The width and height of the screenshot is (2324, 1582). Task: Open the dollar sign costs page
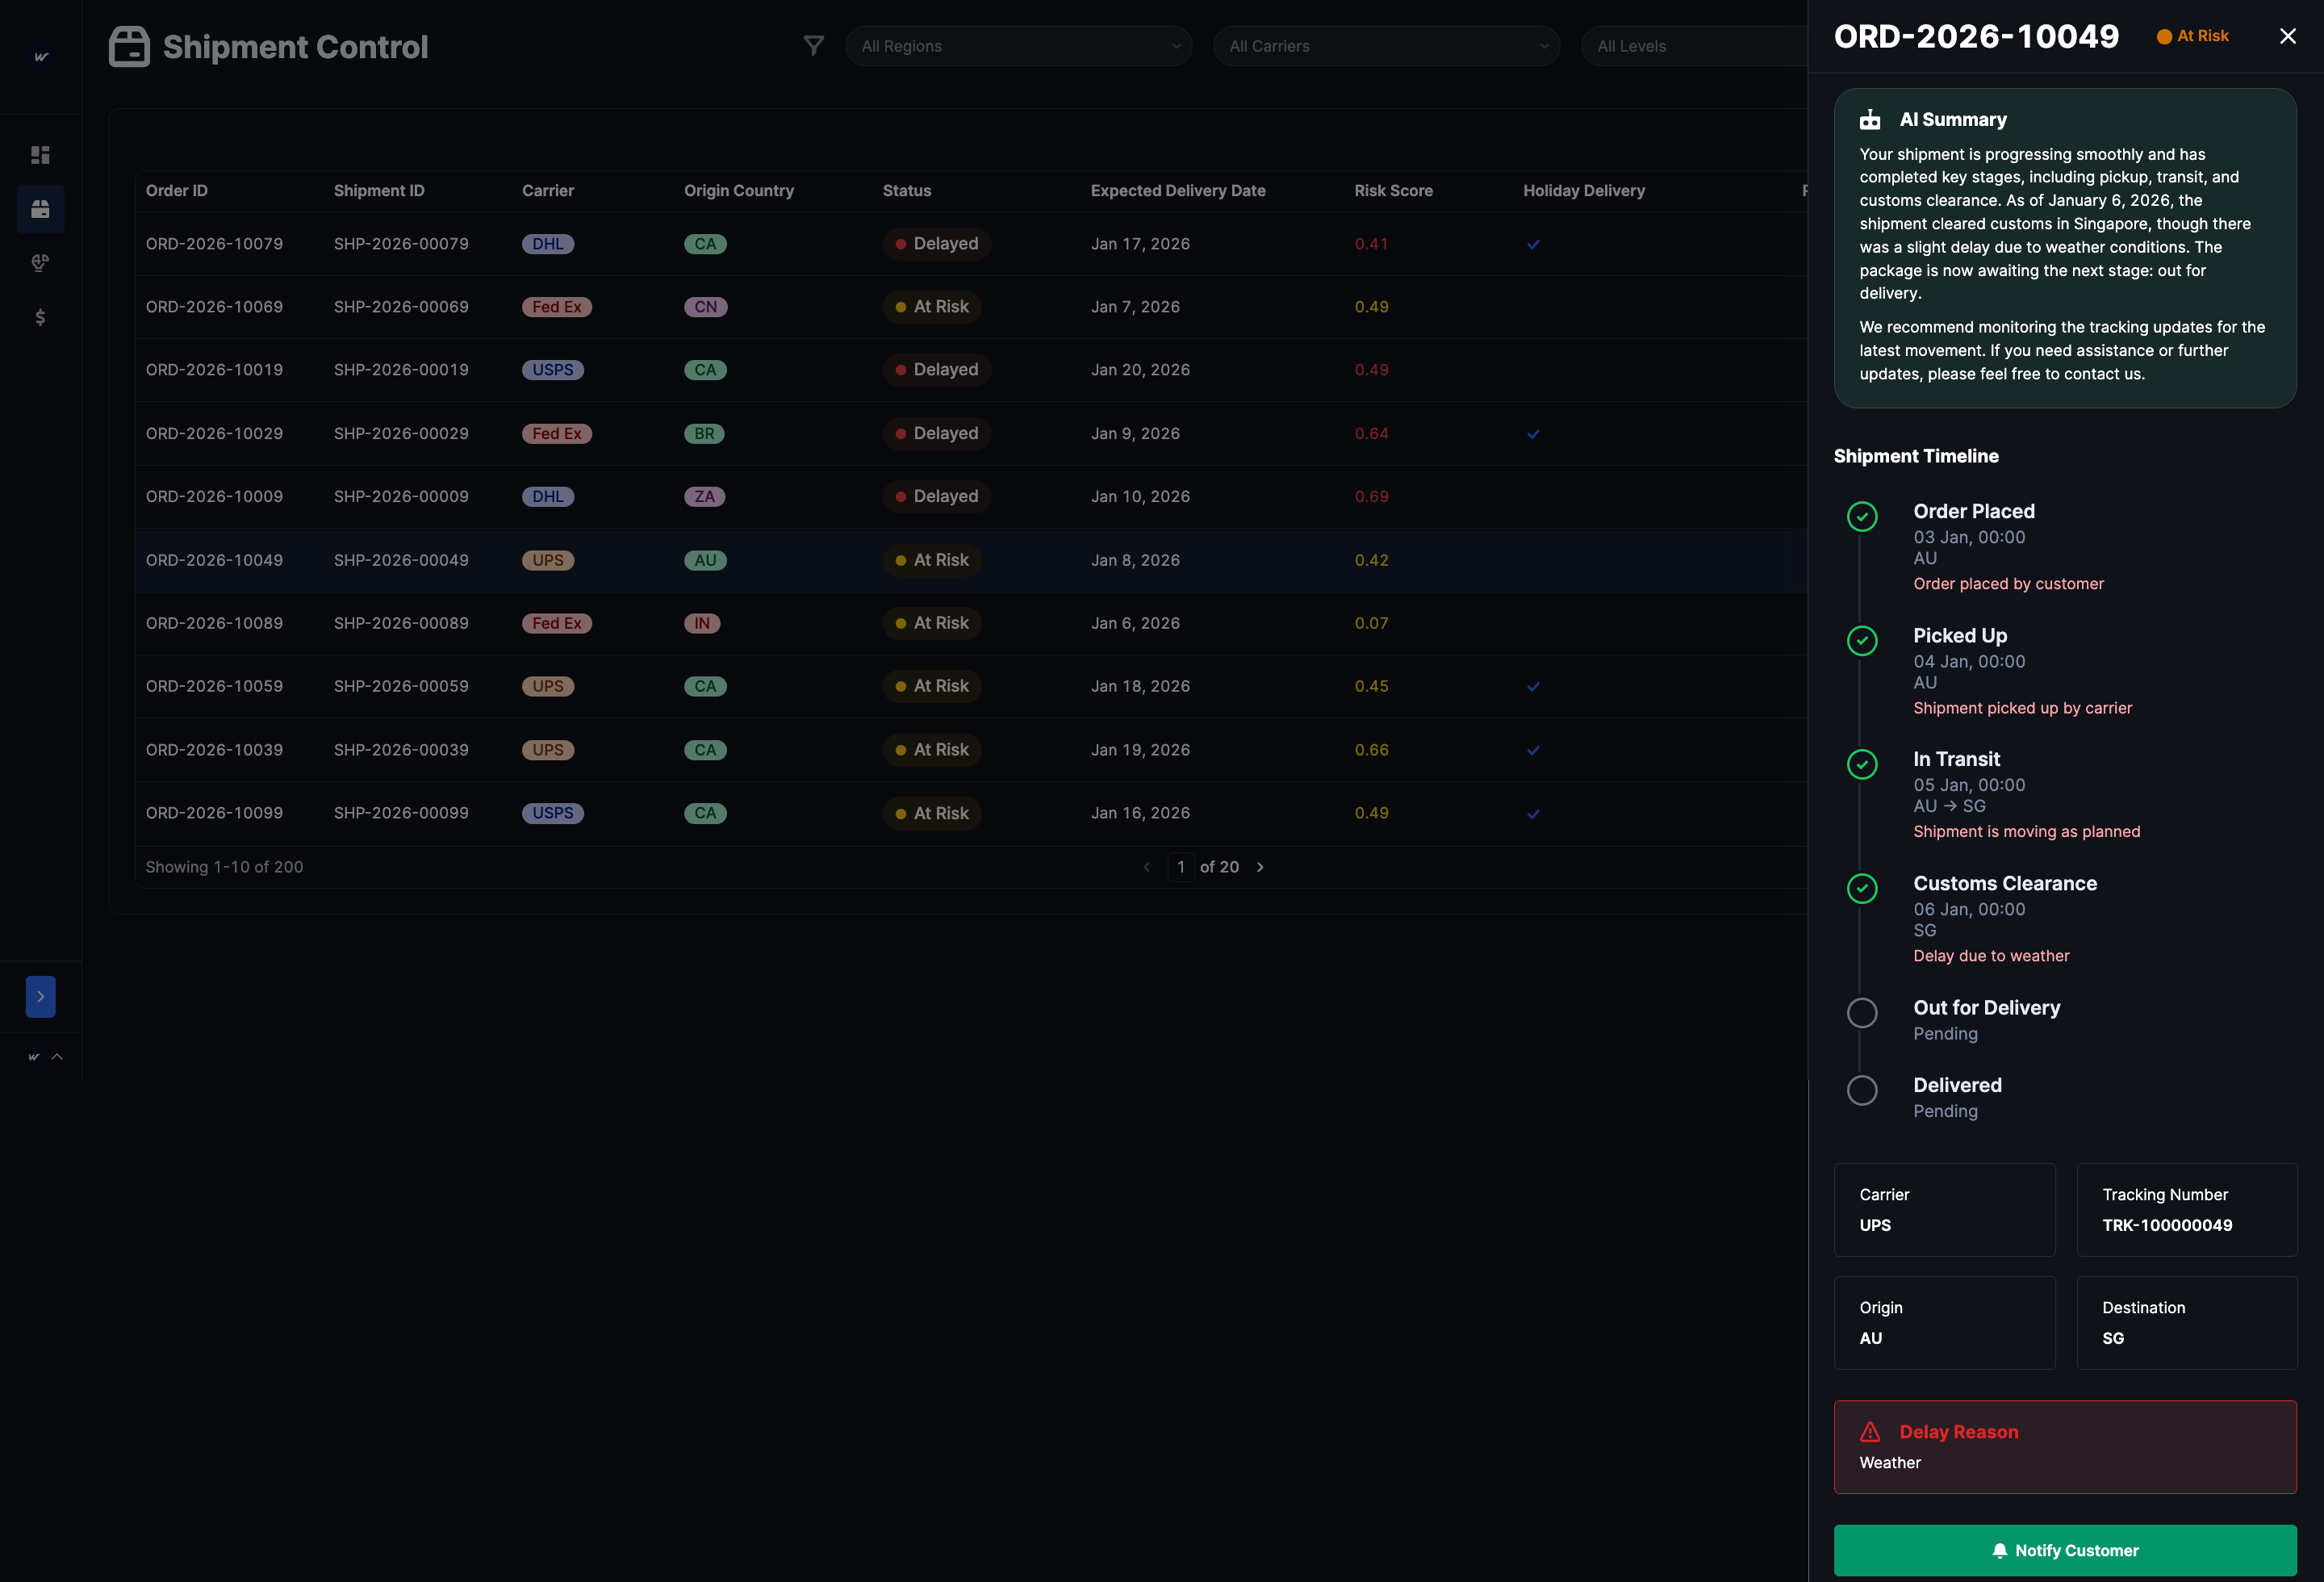(40, 317)
